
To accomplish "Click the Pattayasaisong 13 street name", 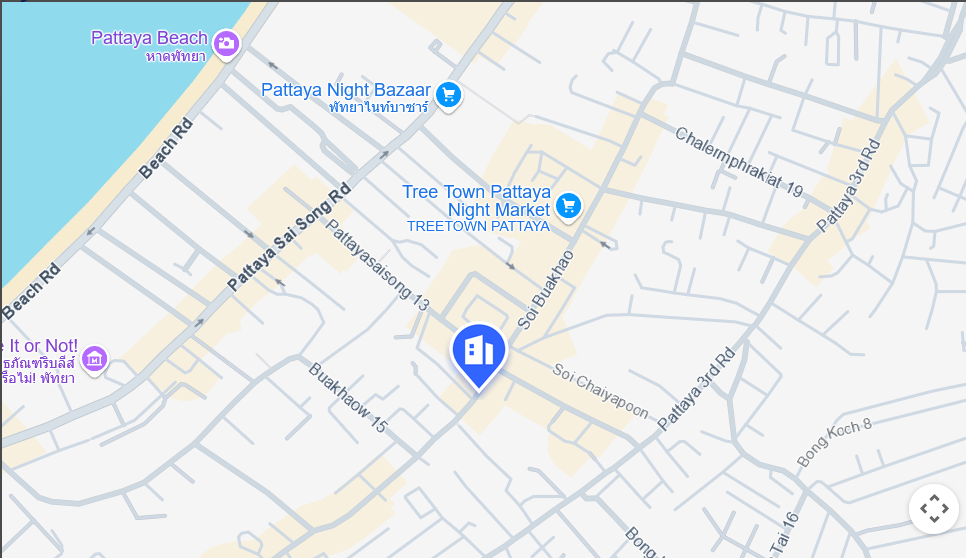I will (376, 265).
